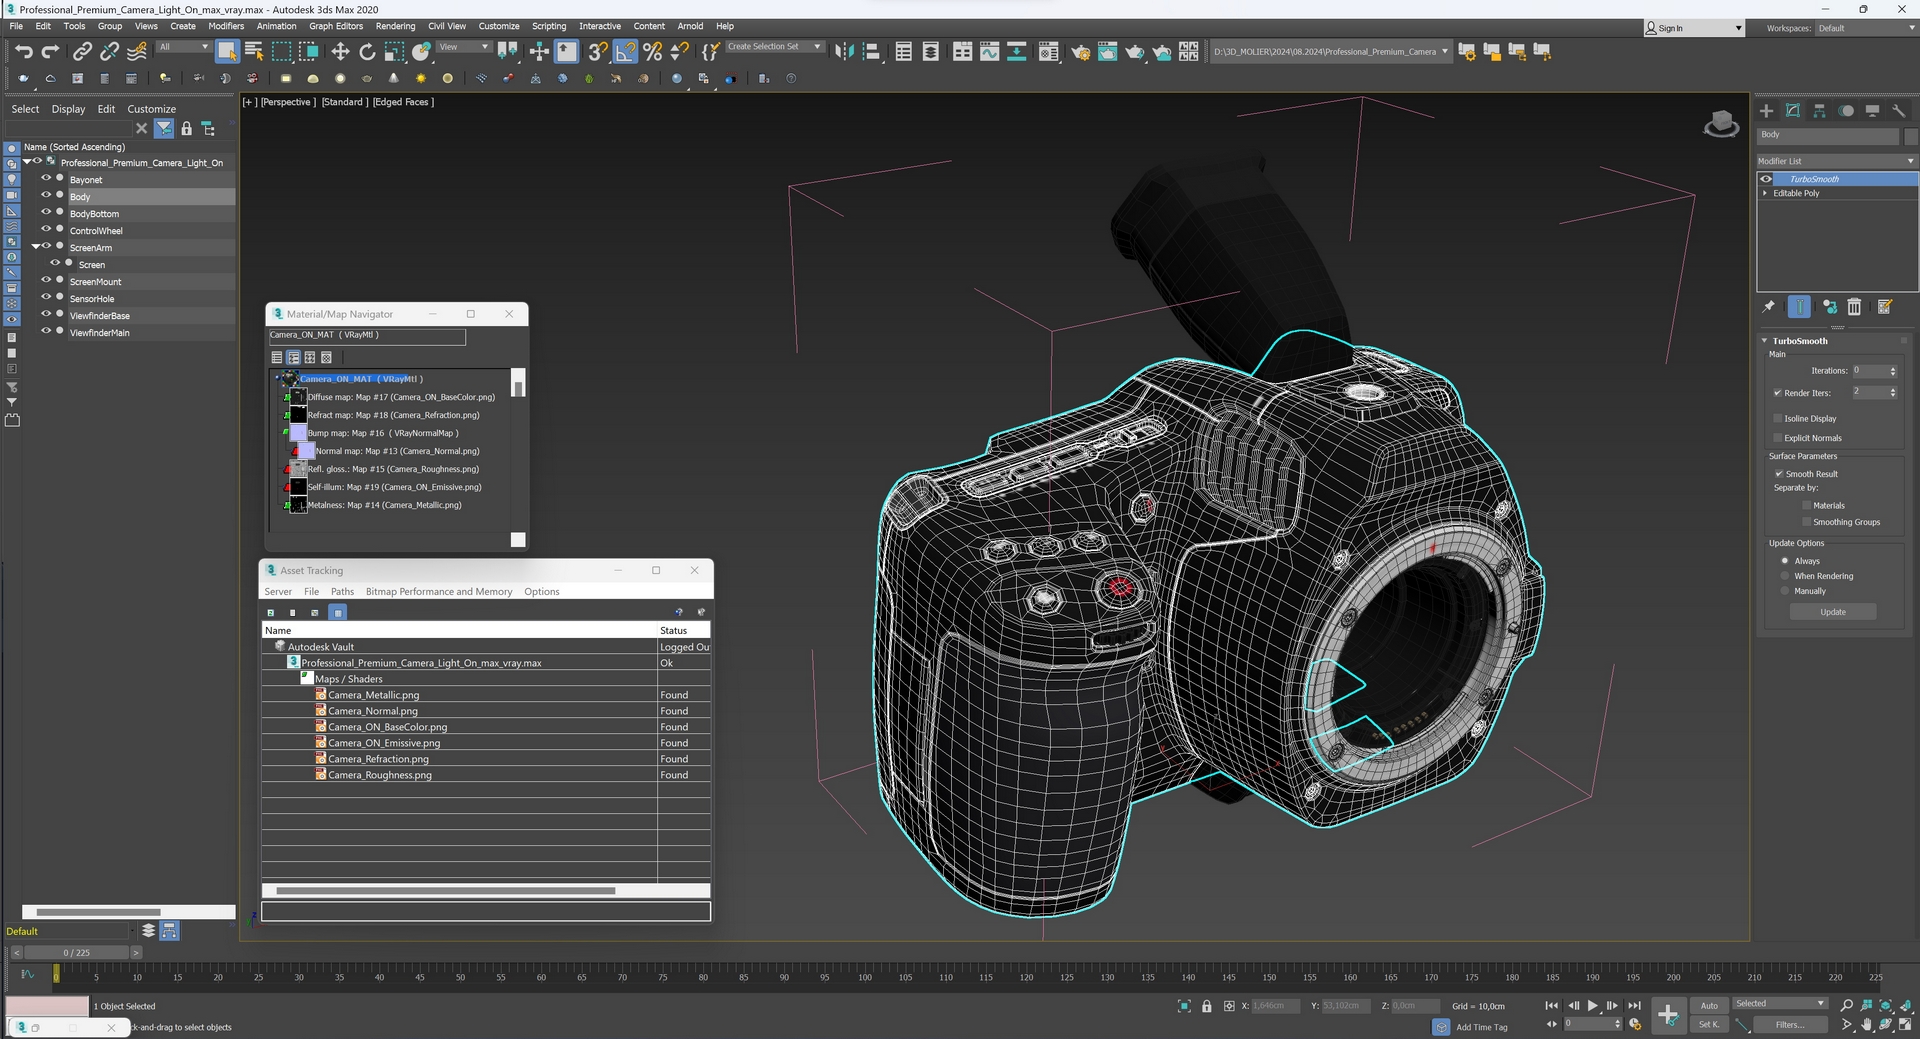Click the Set Keys large plus button
The height and width of the screenshot is (1039, 1920).
pos(1668,1015)
